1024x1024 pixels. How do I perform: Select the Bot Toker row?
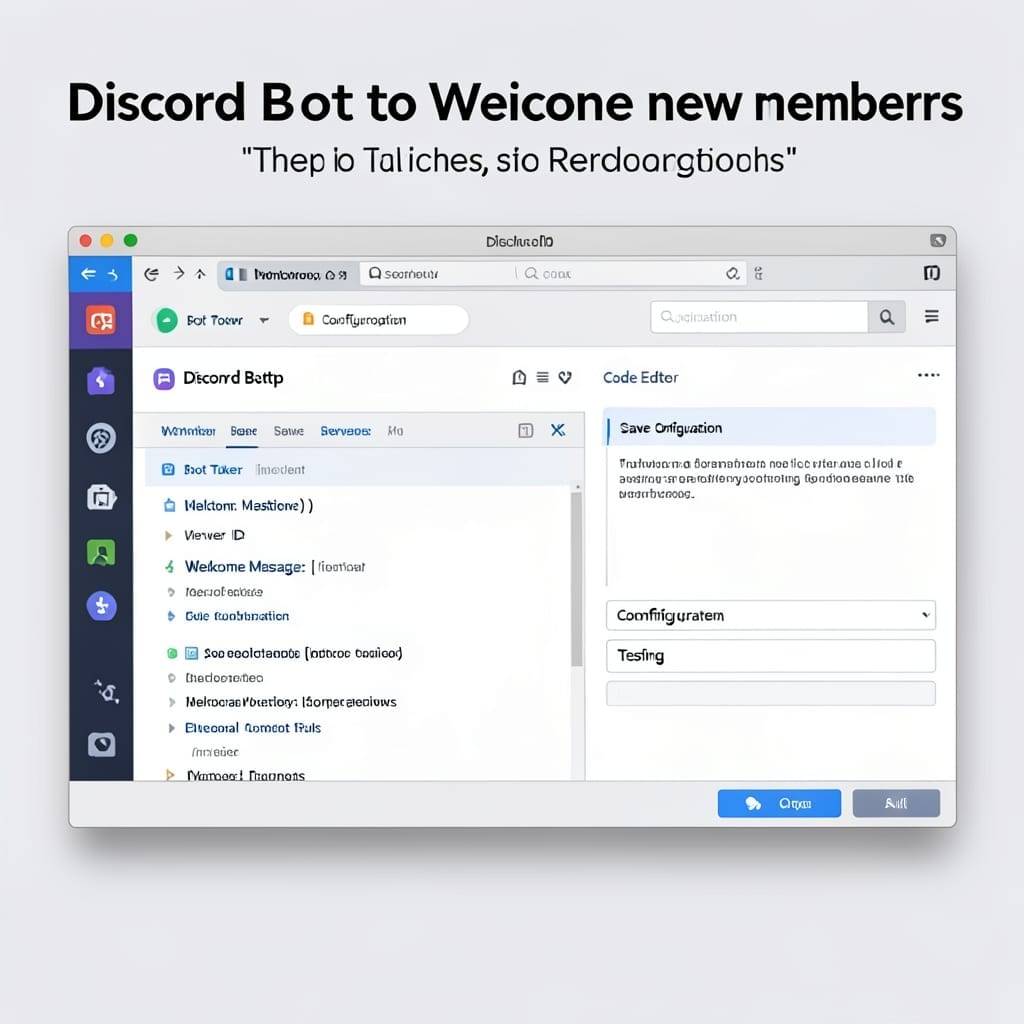tap(358, 470)
